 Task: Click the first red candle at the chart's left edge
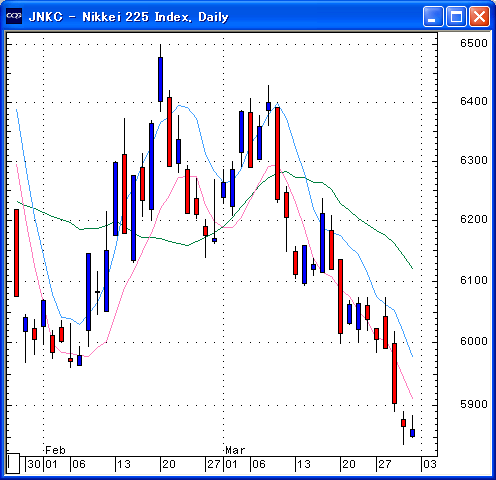(x=16, y=253)
